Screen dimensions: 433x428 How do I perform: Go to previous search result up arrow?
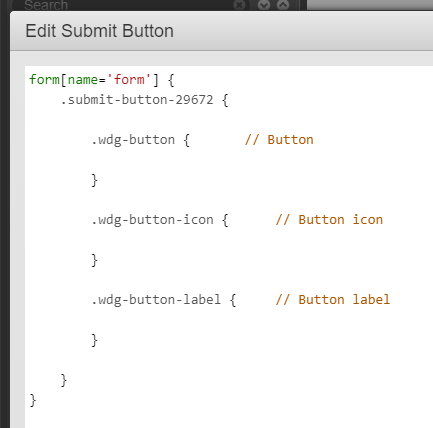point(283,5)
